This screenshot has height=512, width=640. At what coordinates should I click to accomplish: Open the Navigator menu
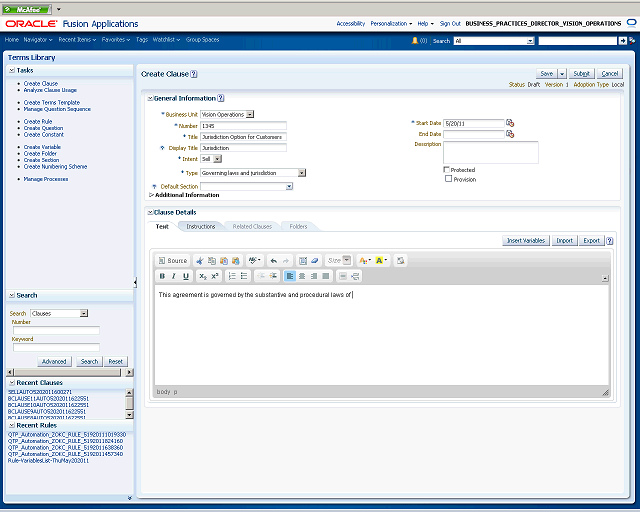pos(38,40)
